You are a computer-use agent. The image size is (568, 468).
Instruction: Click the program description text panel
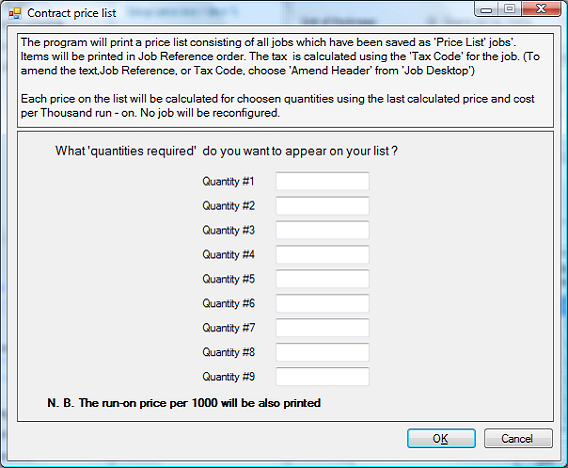285,80
